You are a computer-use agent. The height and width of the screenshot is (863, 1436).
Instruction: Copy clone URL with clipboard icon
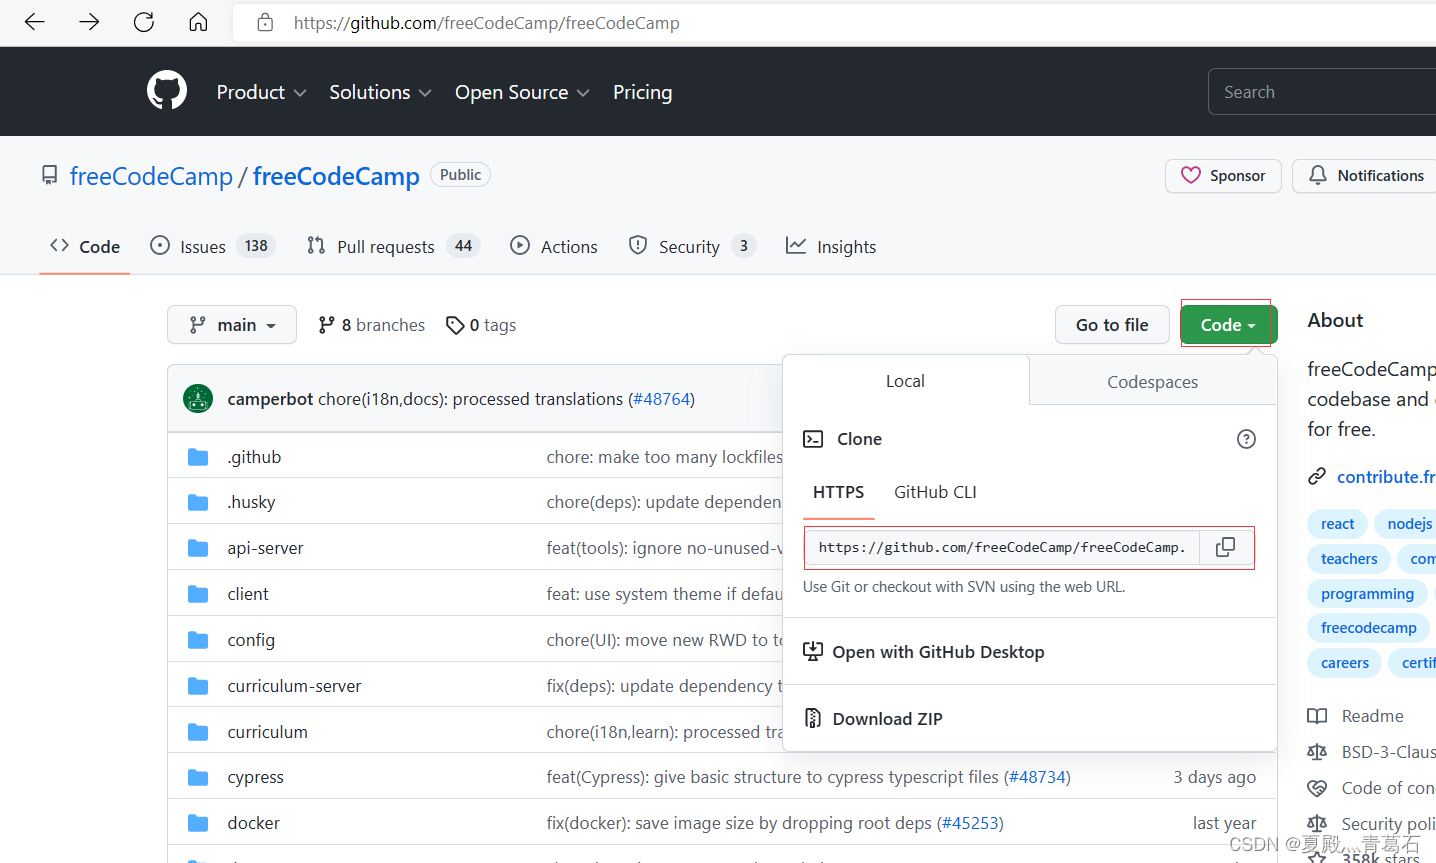1225,547
